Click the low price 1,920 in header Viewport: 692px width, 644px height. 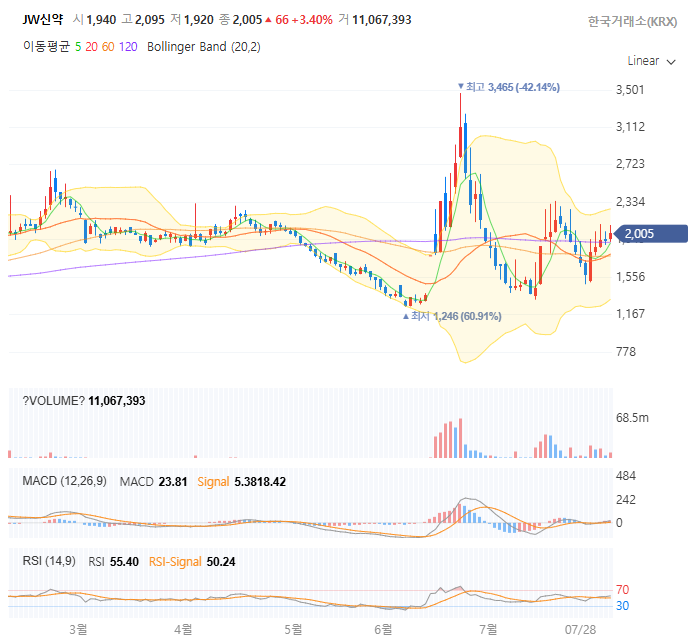(x=199, y=20)
